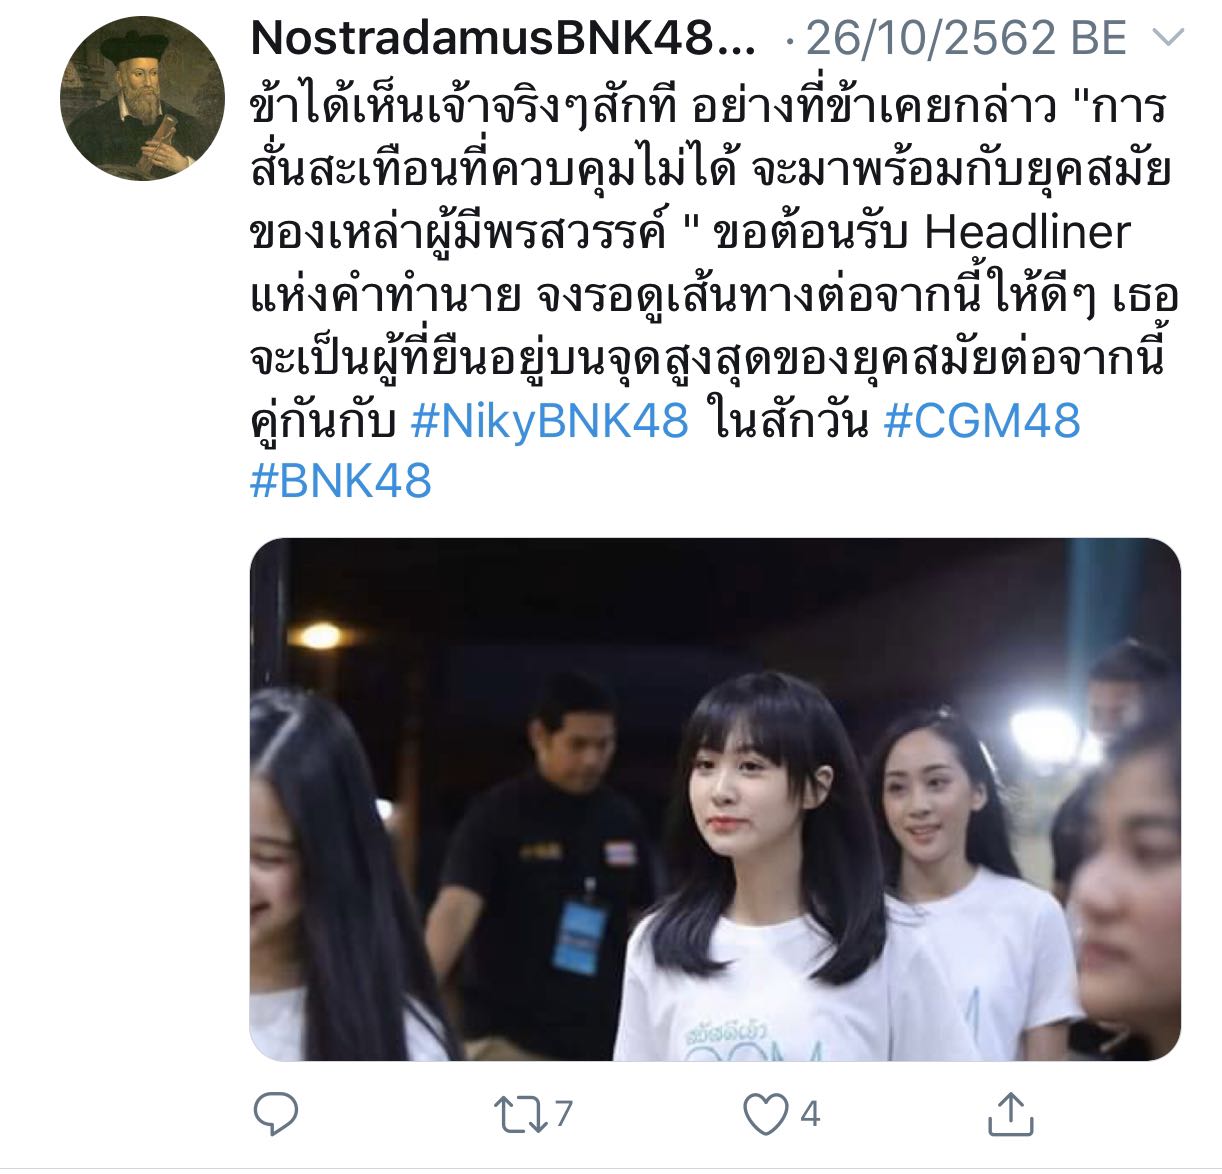1222x1174 pixels.
Task: View the like count number 4
Action: click(x=810, y=1113)
